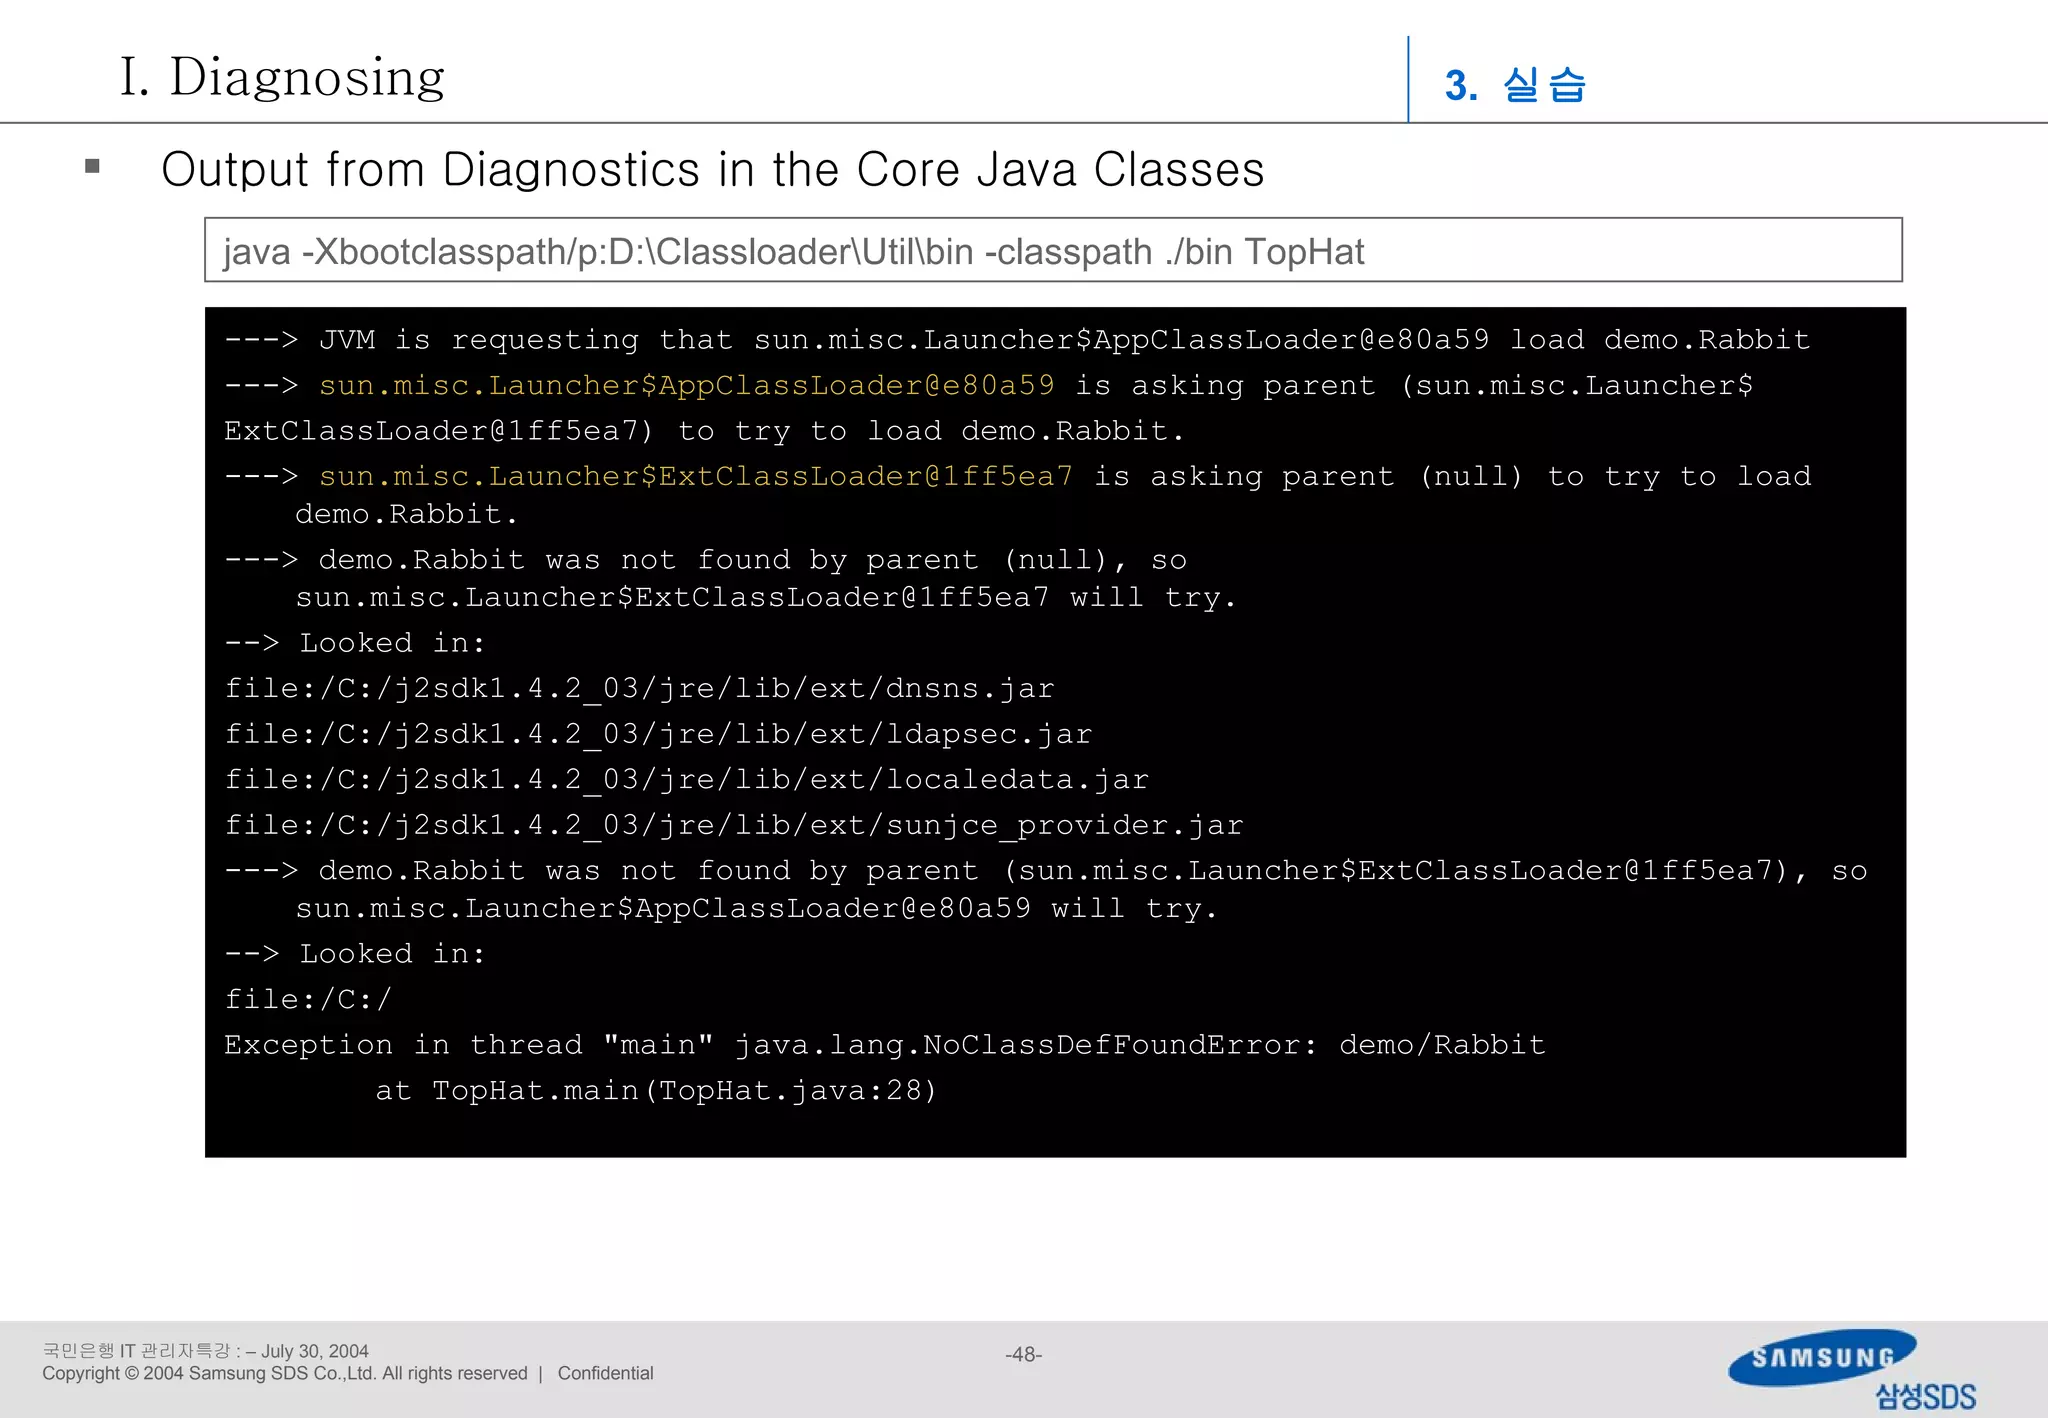
Task: Click the Output from Diagnostics heading
Action: (x=712, y=170)
